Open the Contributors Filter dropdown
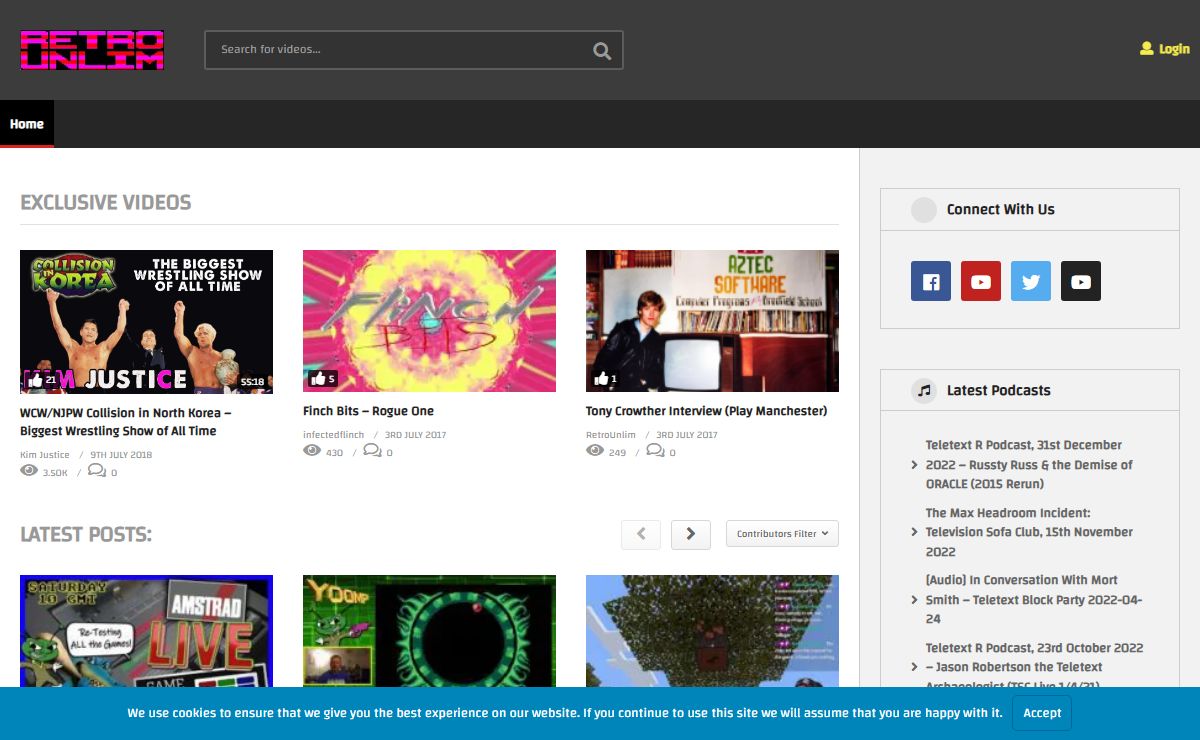 782,534
